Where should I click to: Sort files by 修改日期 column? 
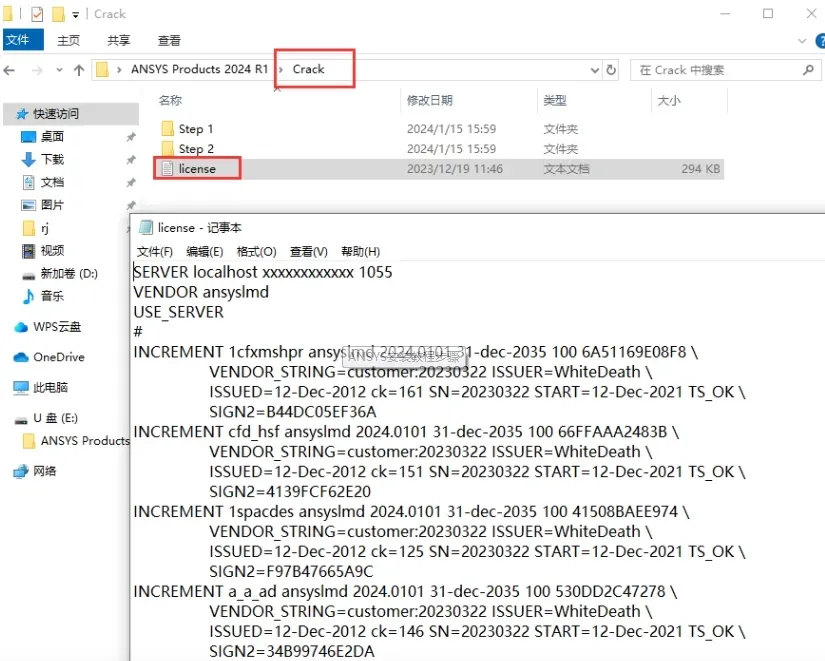[x=430, y=101]
